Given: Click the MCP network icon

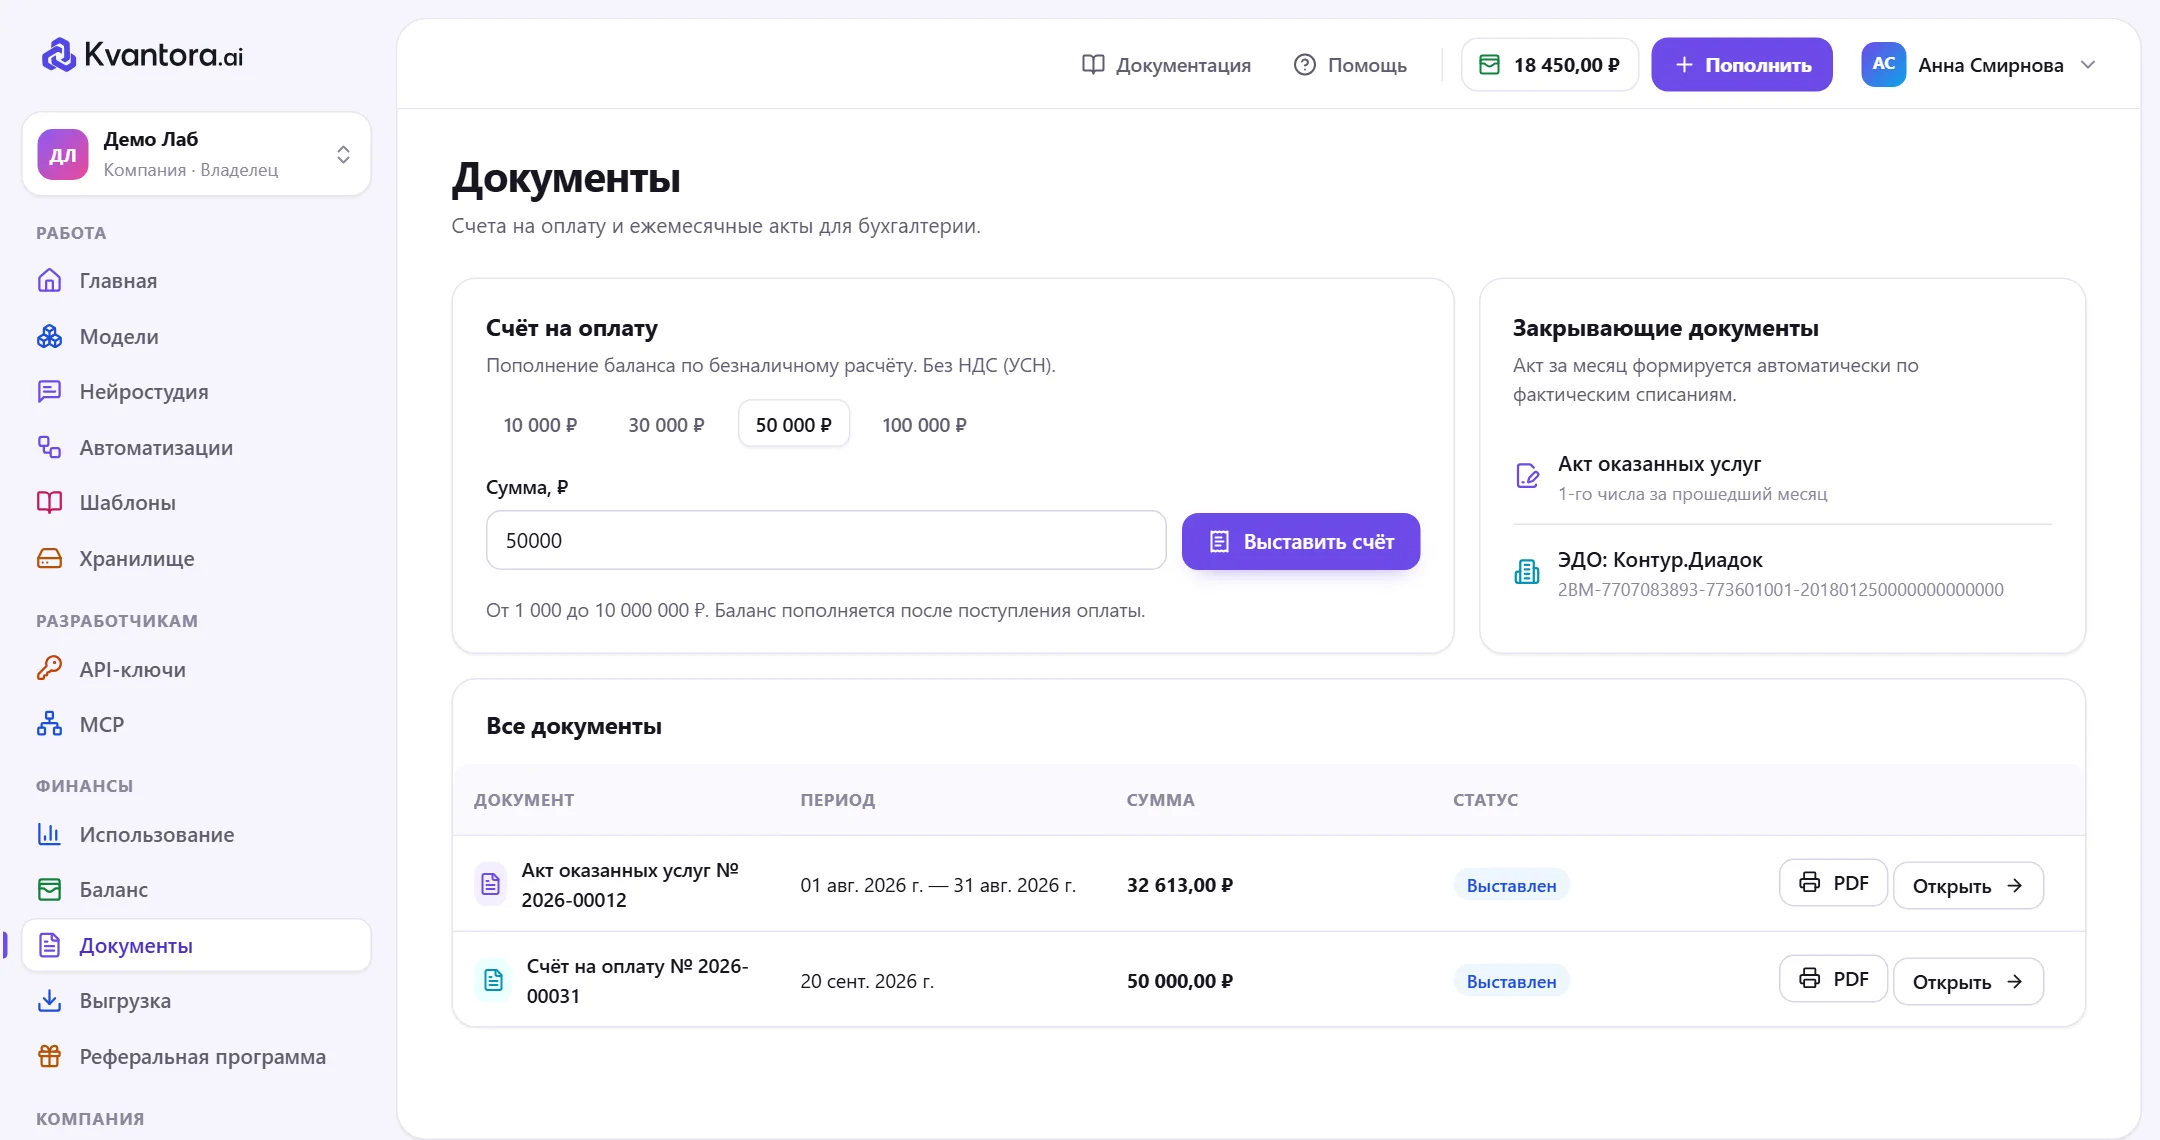Looking at the screenshot, I should [x=49, y=724].
